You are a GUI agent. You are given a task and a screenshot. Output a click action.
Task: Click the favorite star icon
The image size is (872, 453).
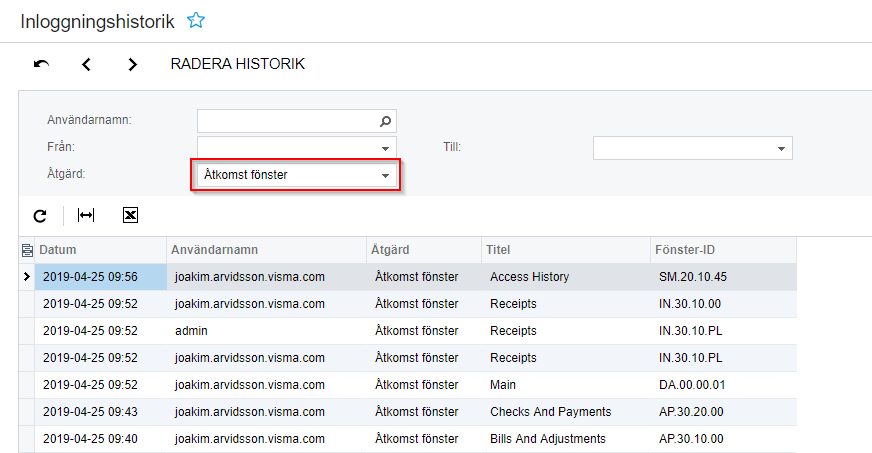pos(196,20)
